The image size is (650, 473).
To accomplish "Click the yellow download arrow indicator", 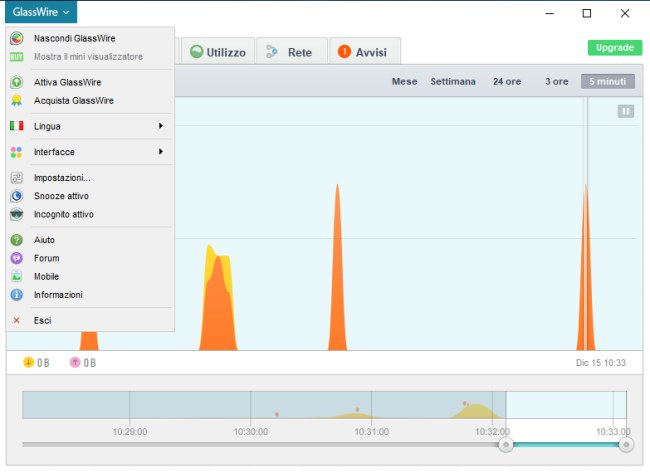I will [x=28, y=362].
